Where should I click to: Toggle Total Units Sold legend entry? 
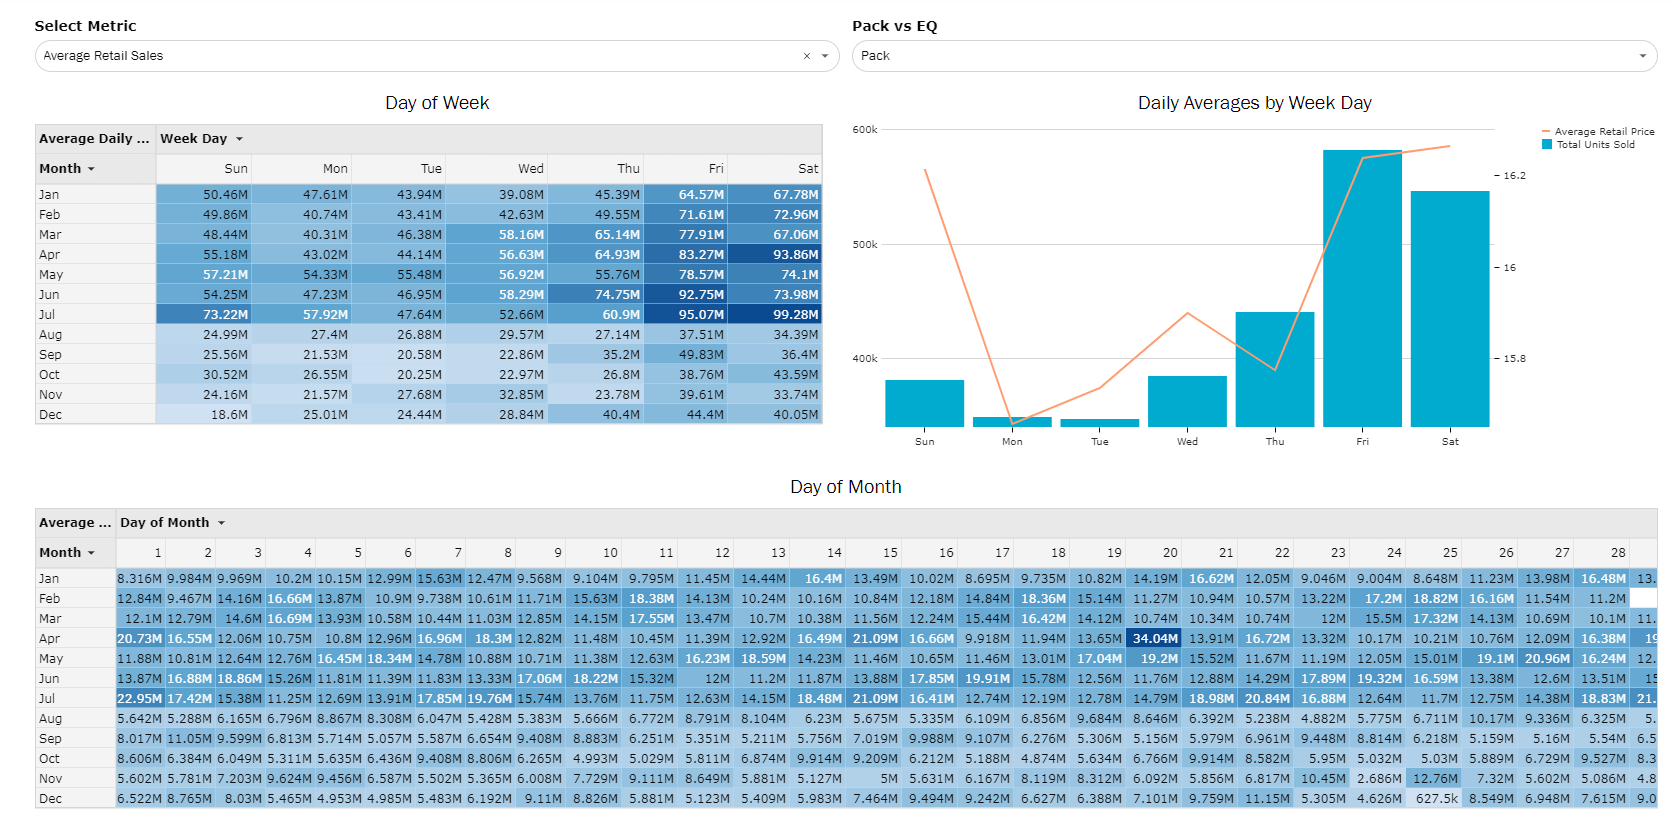pyautogui.click(x=1595, y=145)
